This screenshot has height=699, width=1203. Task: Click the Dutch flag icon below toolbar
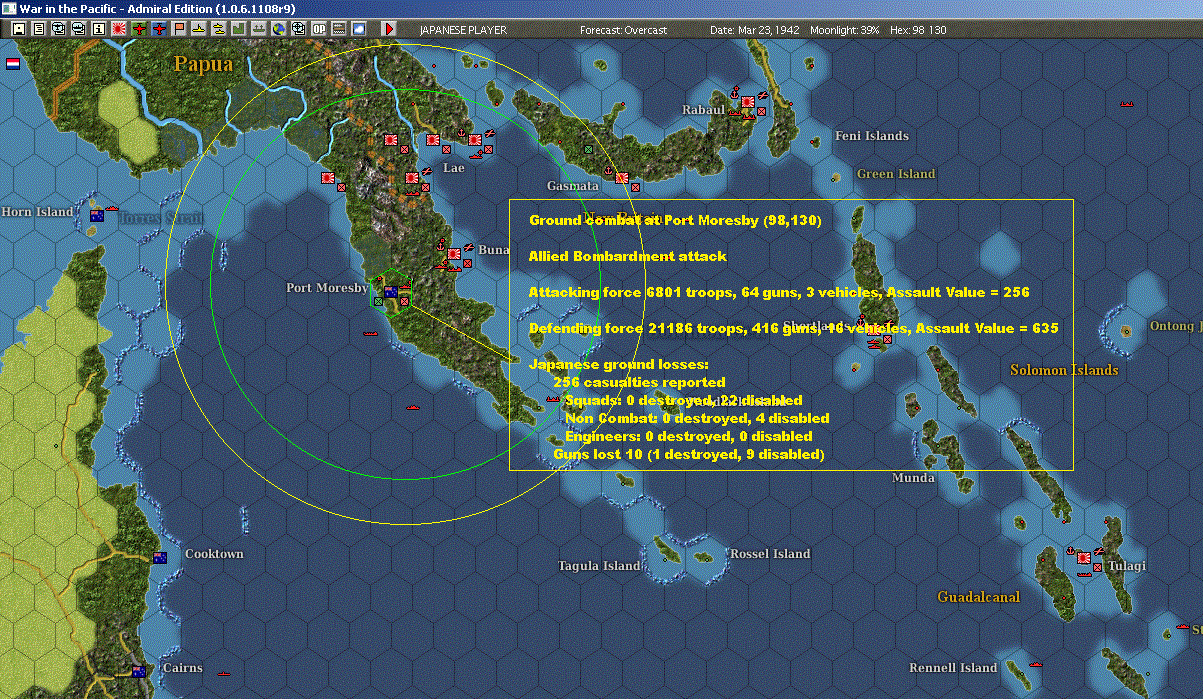(13, 64)
